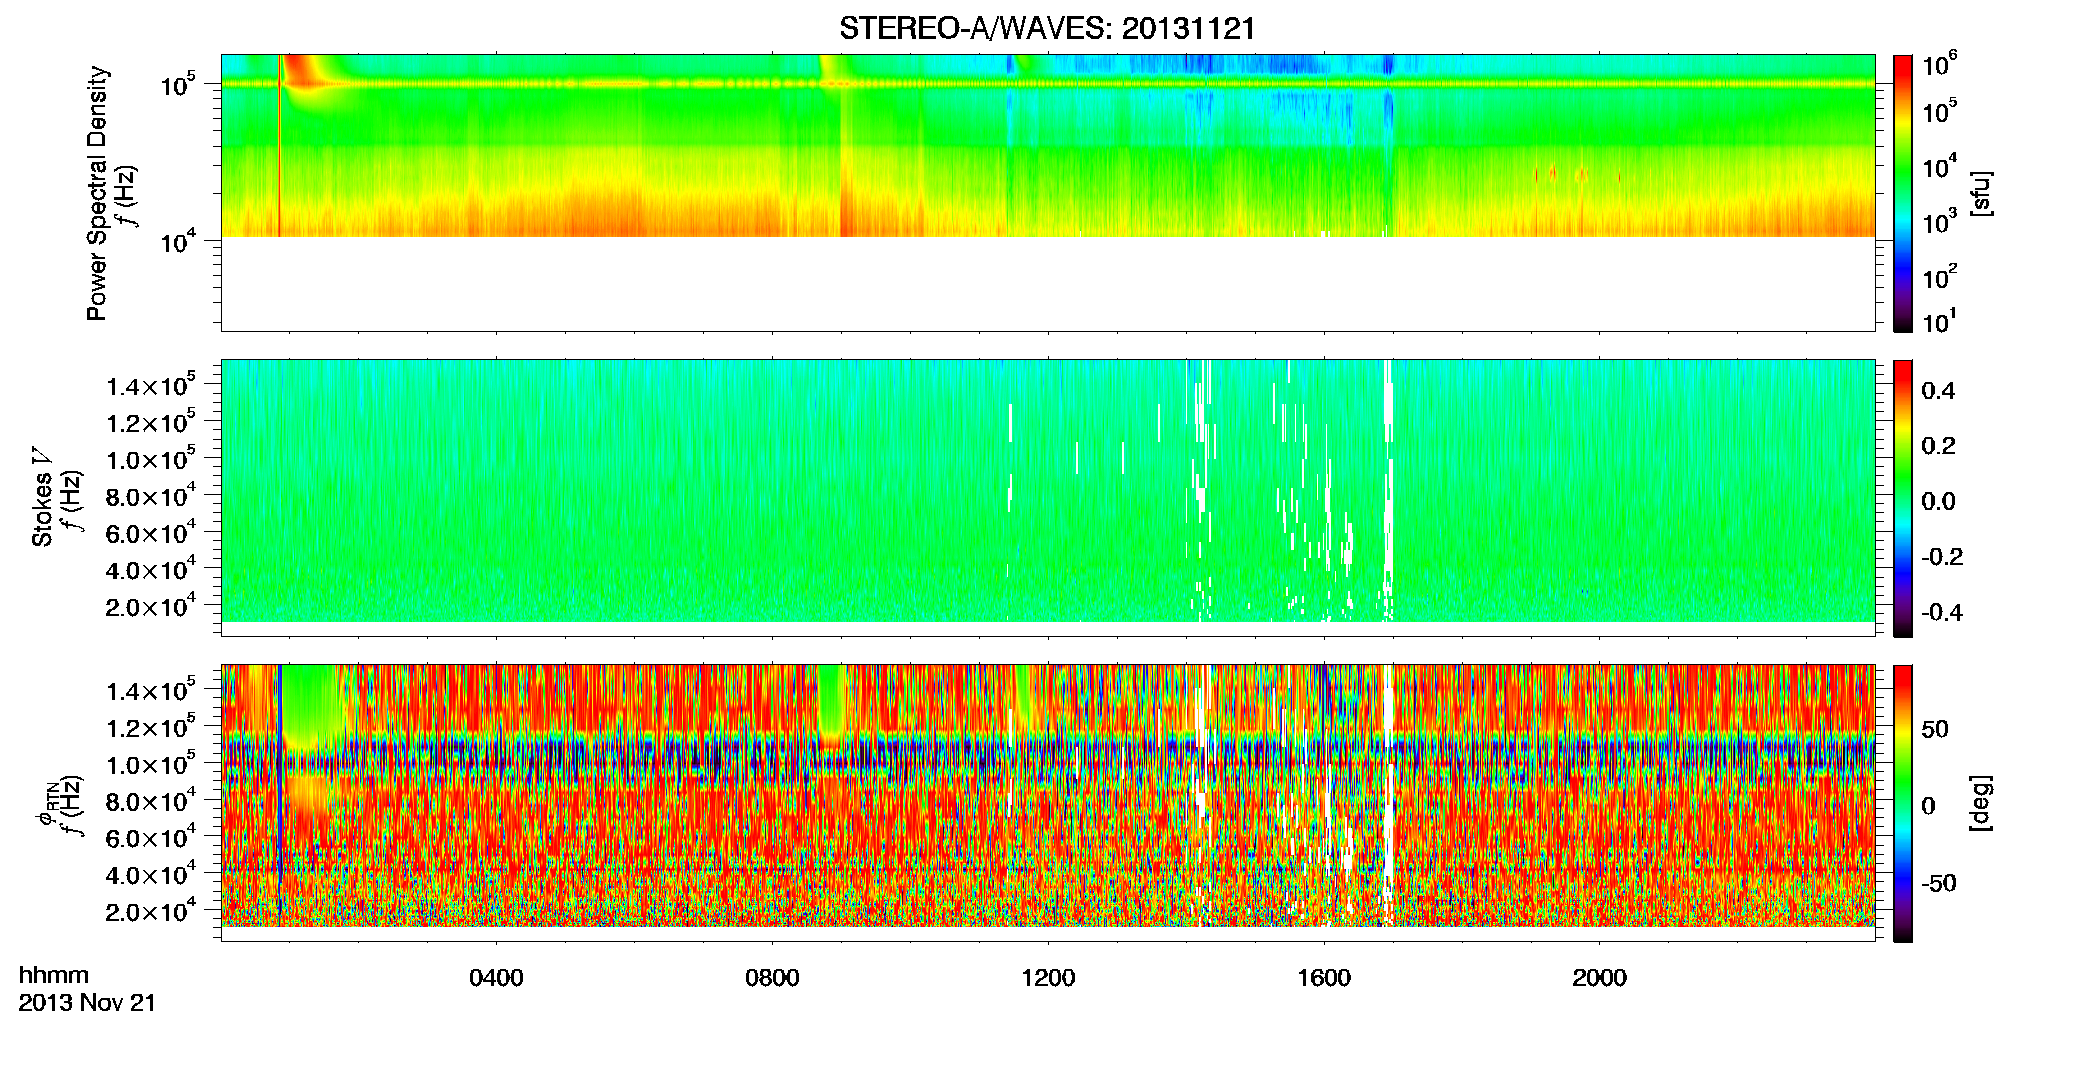Click the Power Spectral Density axis title
The image size is (2096, 1080).
pos(97,193)
